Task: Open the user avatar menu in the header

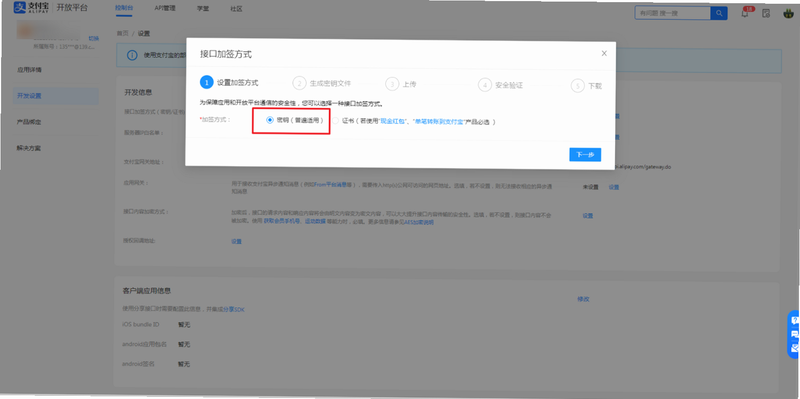Action: (x=788, y=14)
